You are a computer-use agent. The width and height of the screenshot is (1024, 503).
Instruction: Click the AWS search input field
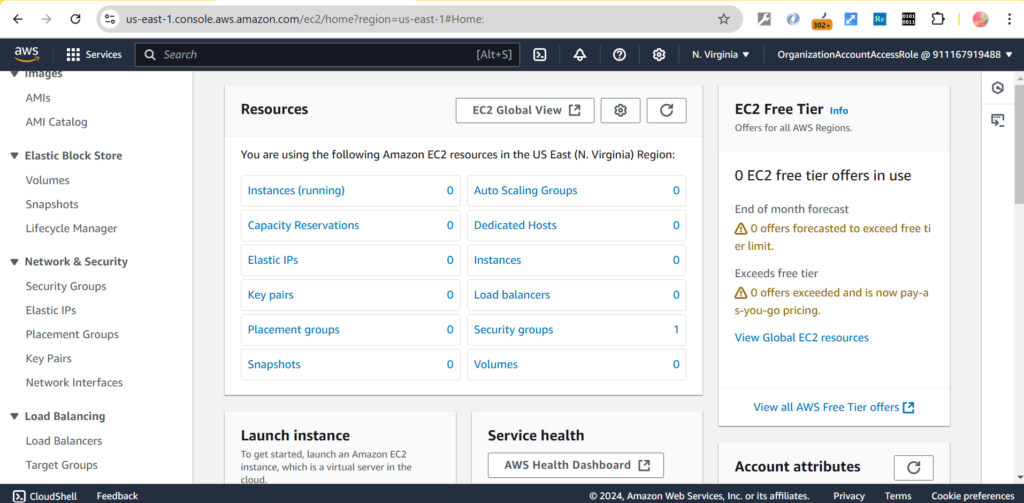[320, 55]
